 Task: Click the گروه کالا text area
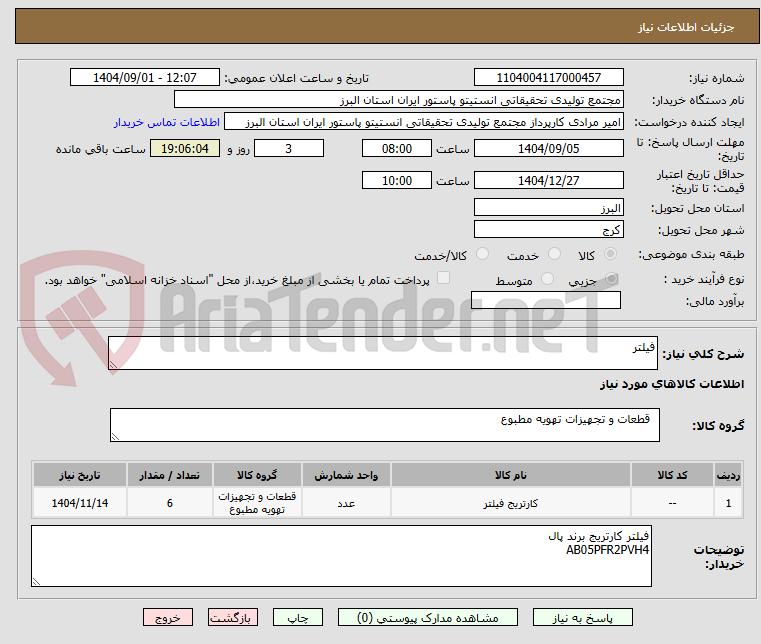click(x=384, y=425)
